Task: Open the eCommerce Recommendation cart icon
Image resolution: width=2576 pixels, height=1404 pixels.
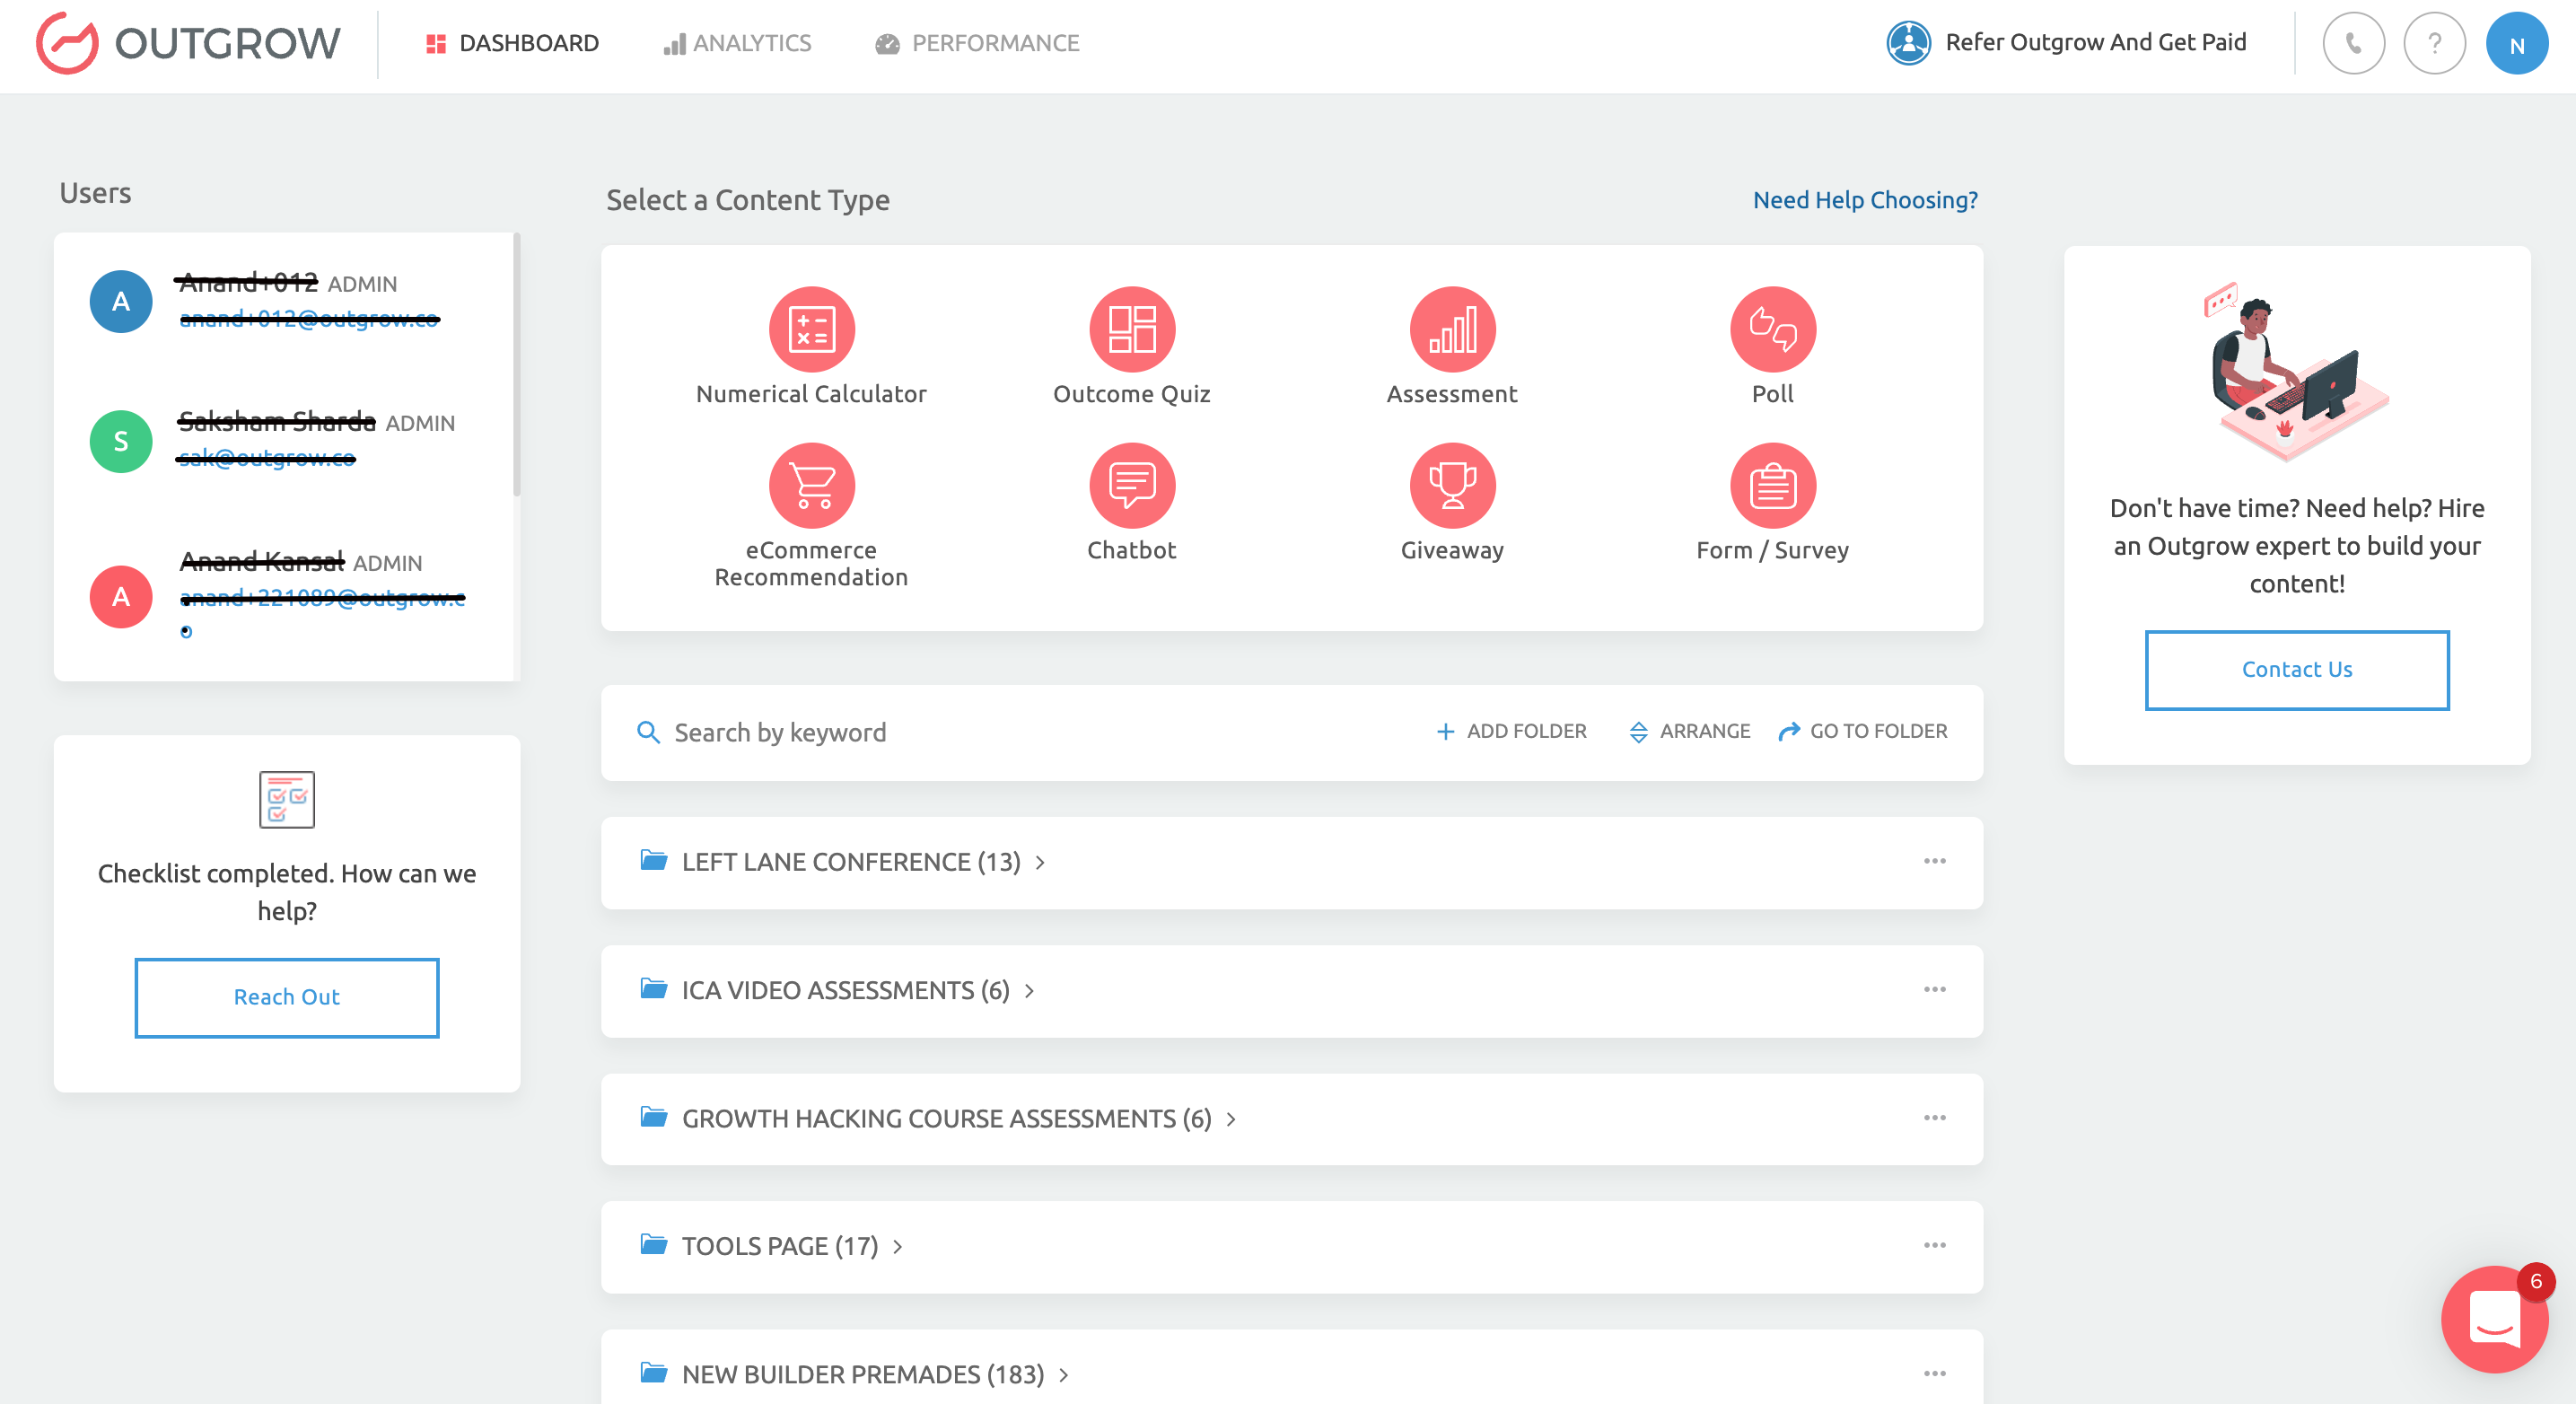Action: point(811,485)
